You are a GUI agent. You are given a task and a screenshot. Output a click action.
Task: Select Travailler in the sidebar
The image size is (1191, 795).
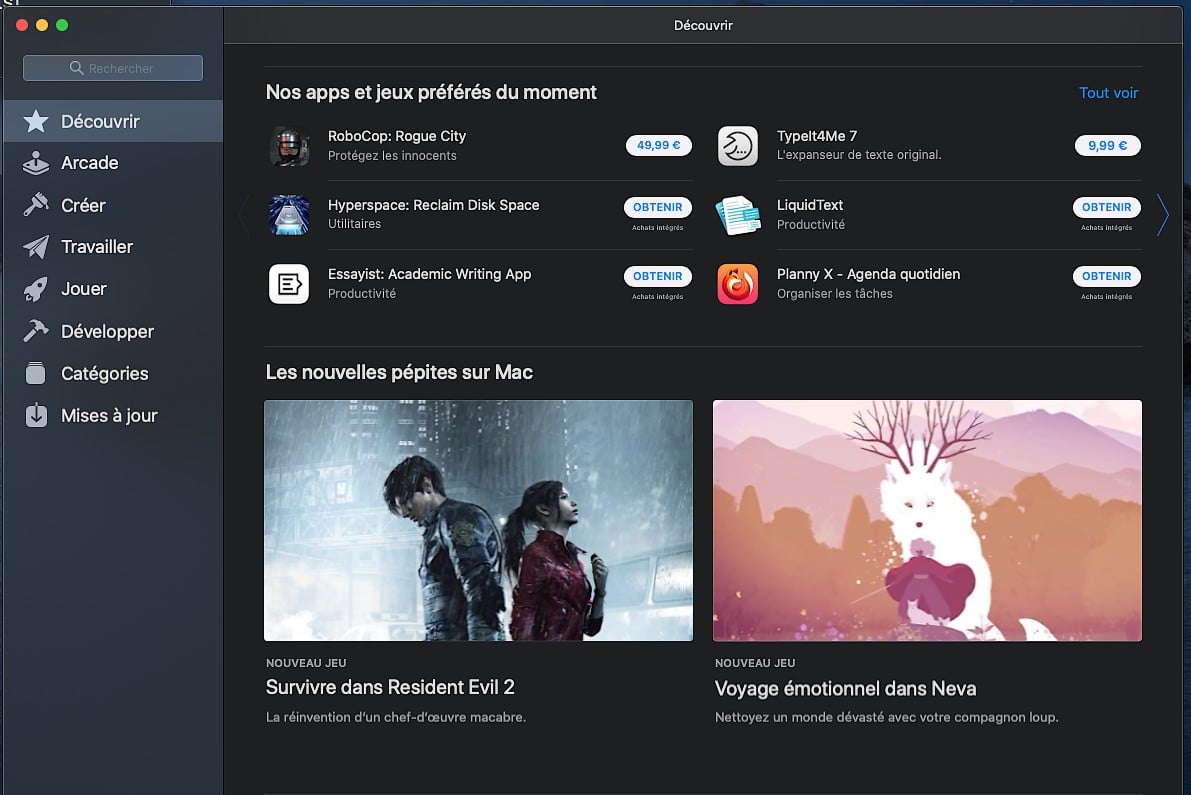point(113,247)
